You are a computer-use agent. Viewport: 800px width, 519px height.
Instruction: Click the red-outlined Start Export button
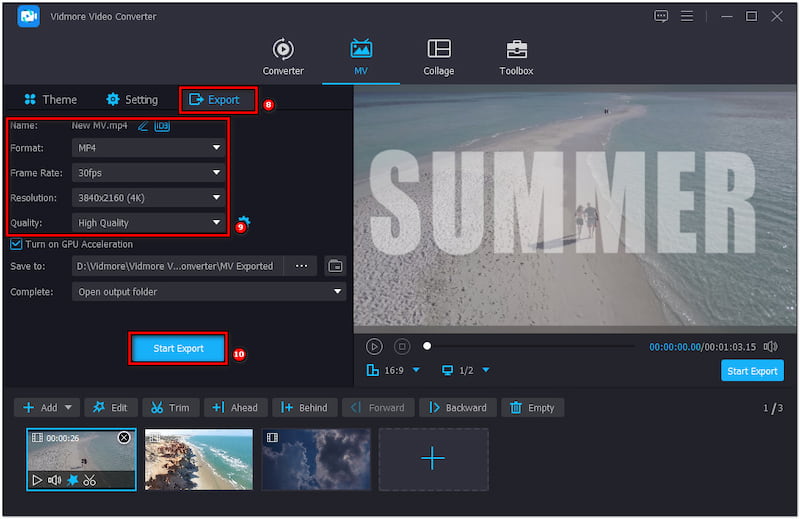(179, 348)
